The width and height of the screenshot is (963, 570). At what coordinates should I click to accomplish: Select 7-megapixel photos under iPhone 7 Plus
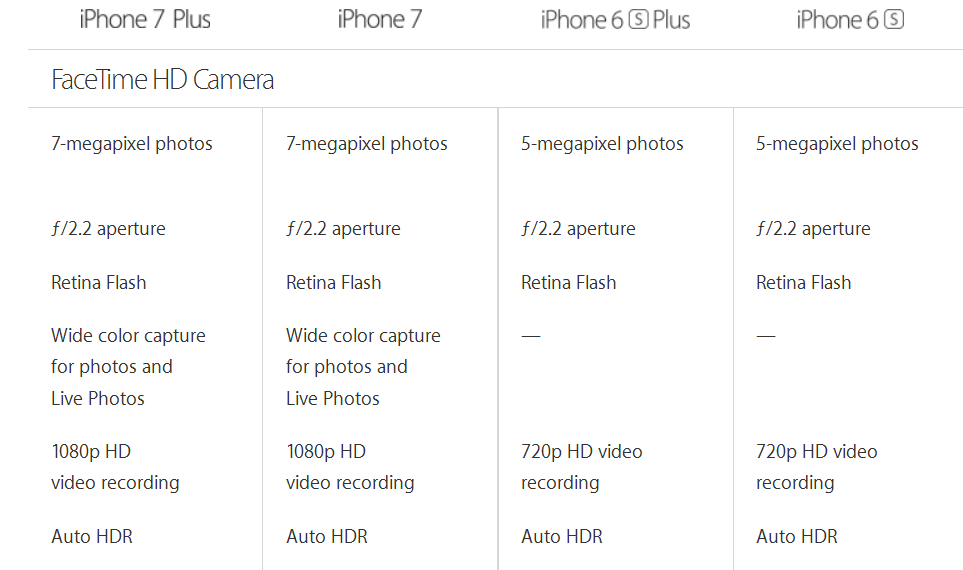(132, 144)
